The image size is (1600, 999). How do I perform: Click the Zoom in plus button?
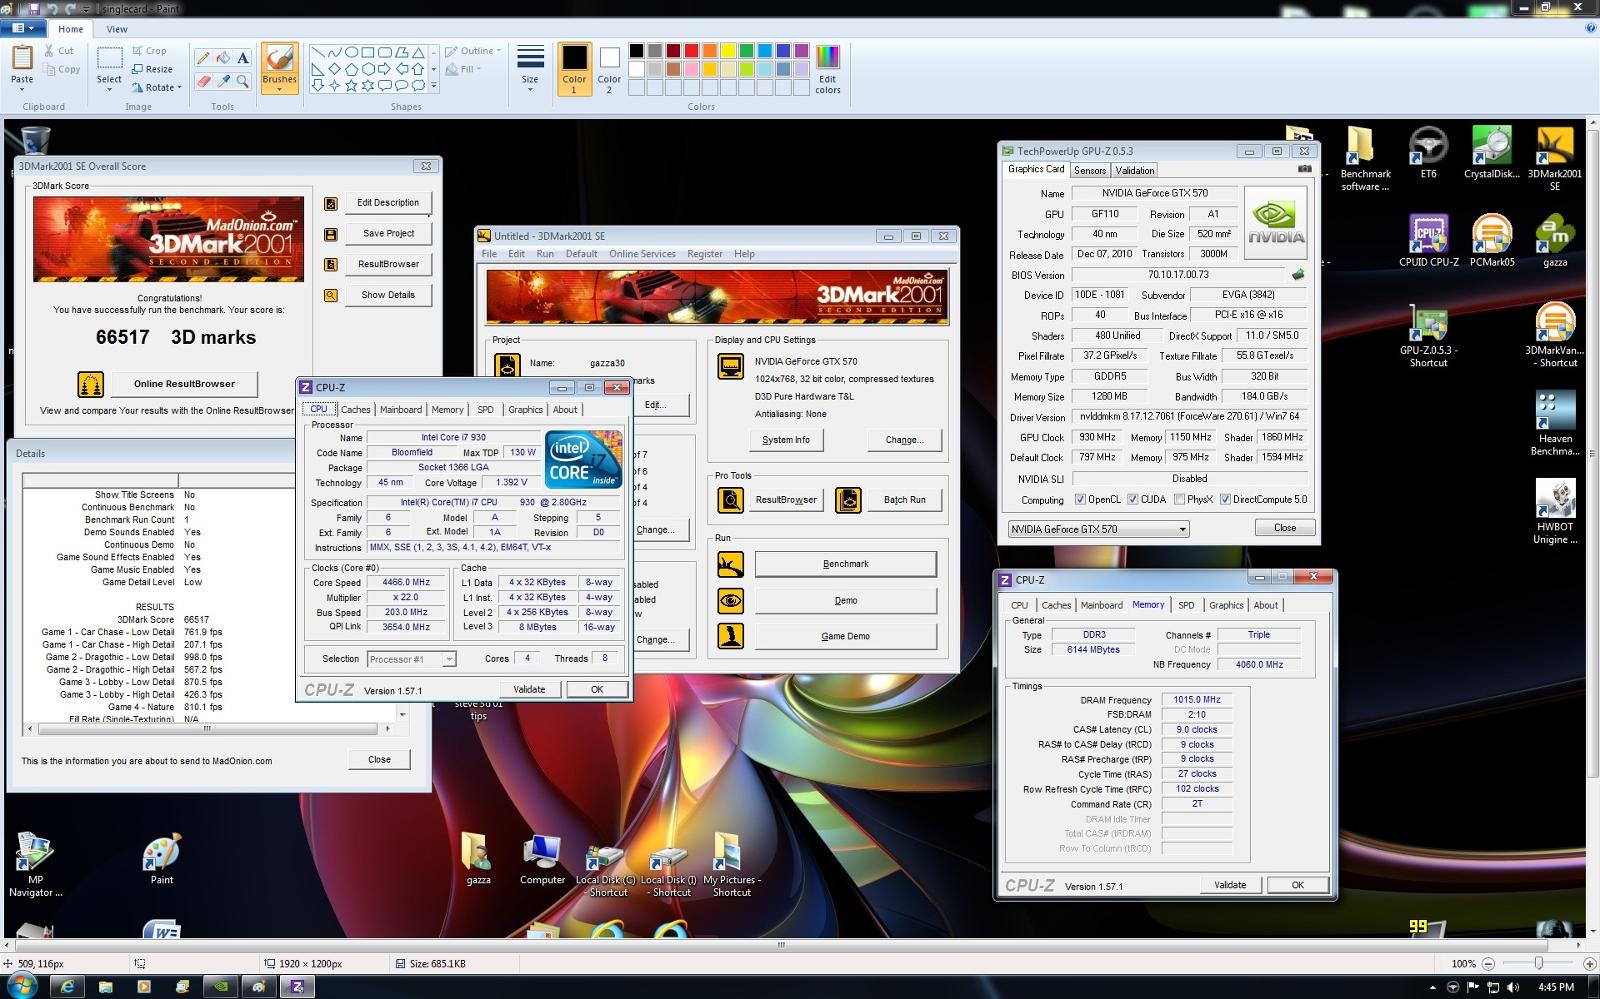pos(1589,964)
